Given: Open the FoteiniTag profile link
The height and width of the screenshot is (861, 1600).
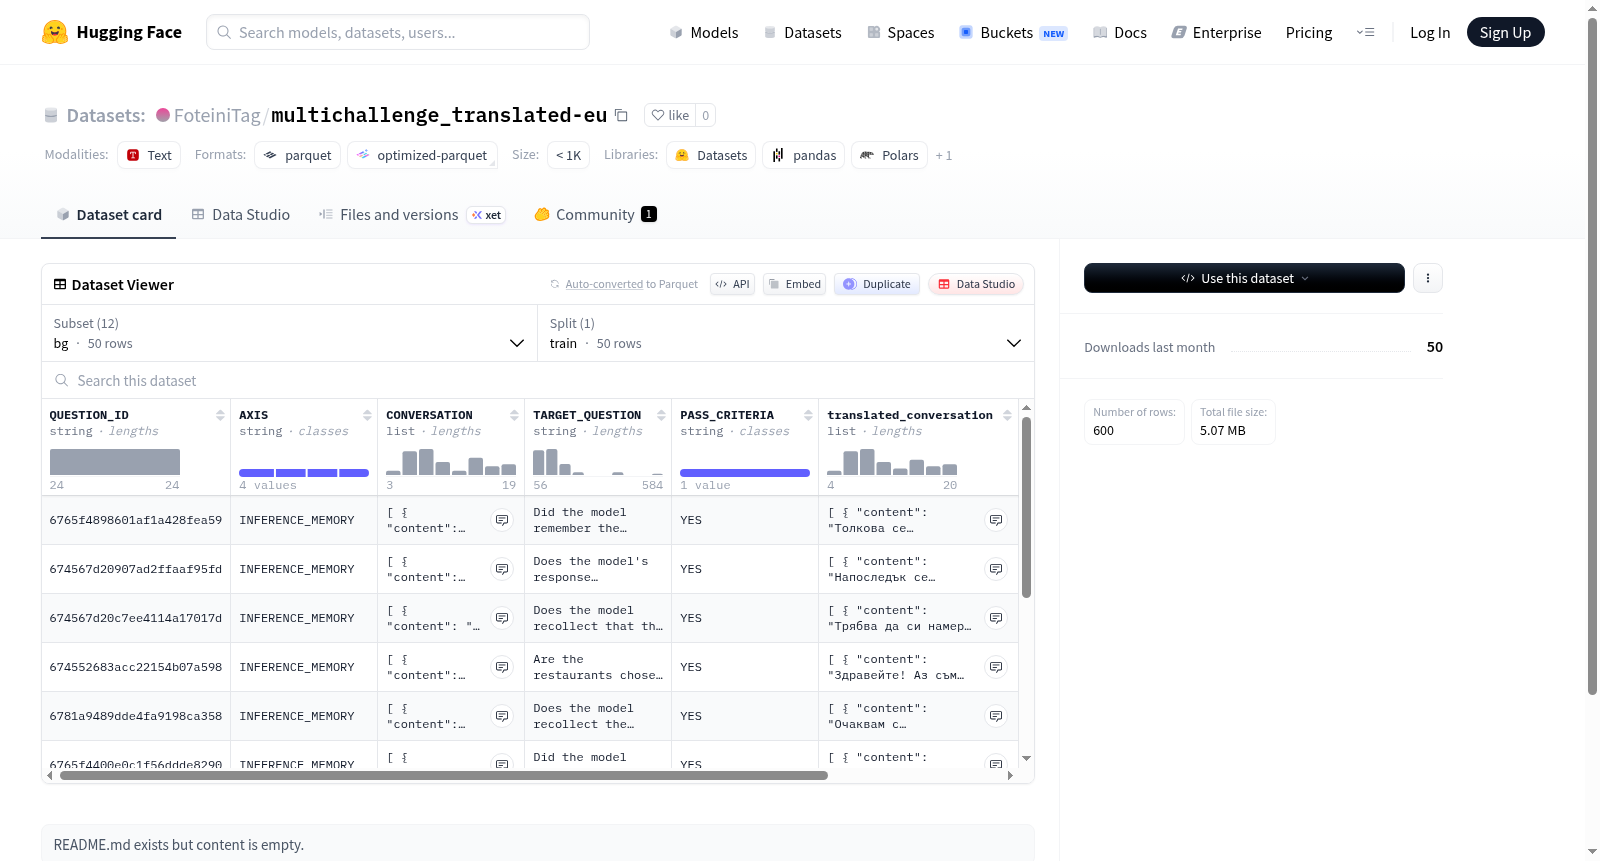Looking at the screenshot, I should [x=217, y=115].
